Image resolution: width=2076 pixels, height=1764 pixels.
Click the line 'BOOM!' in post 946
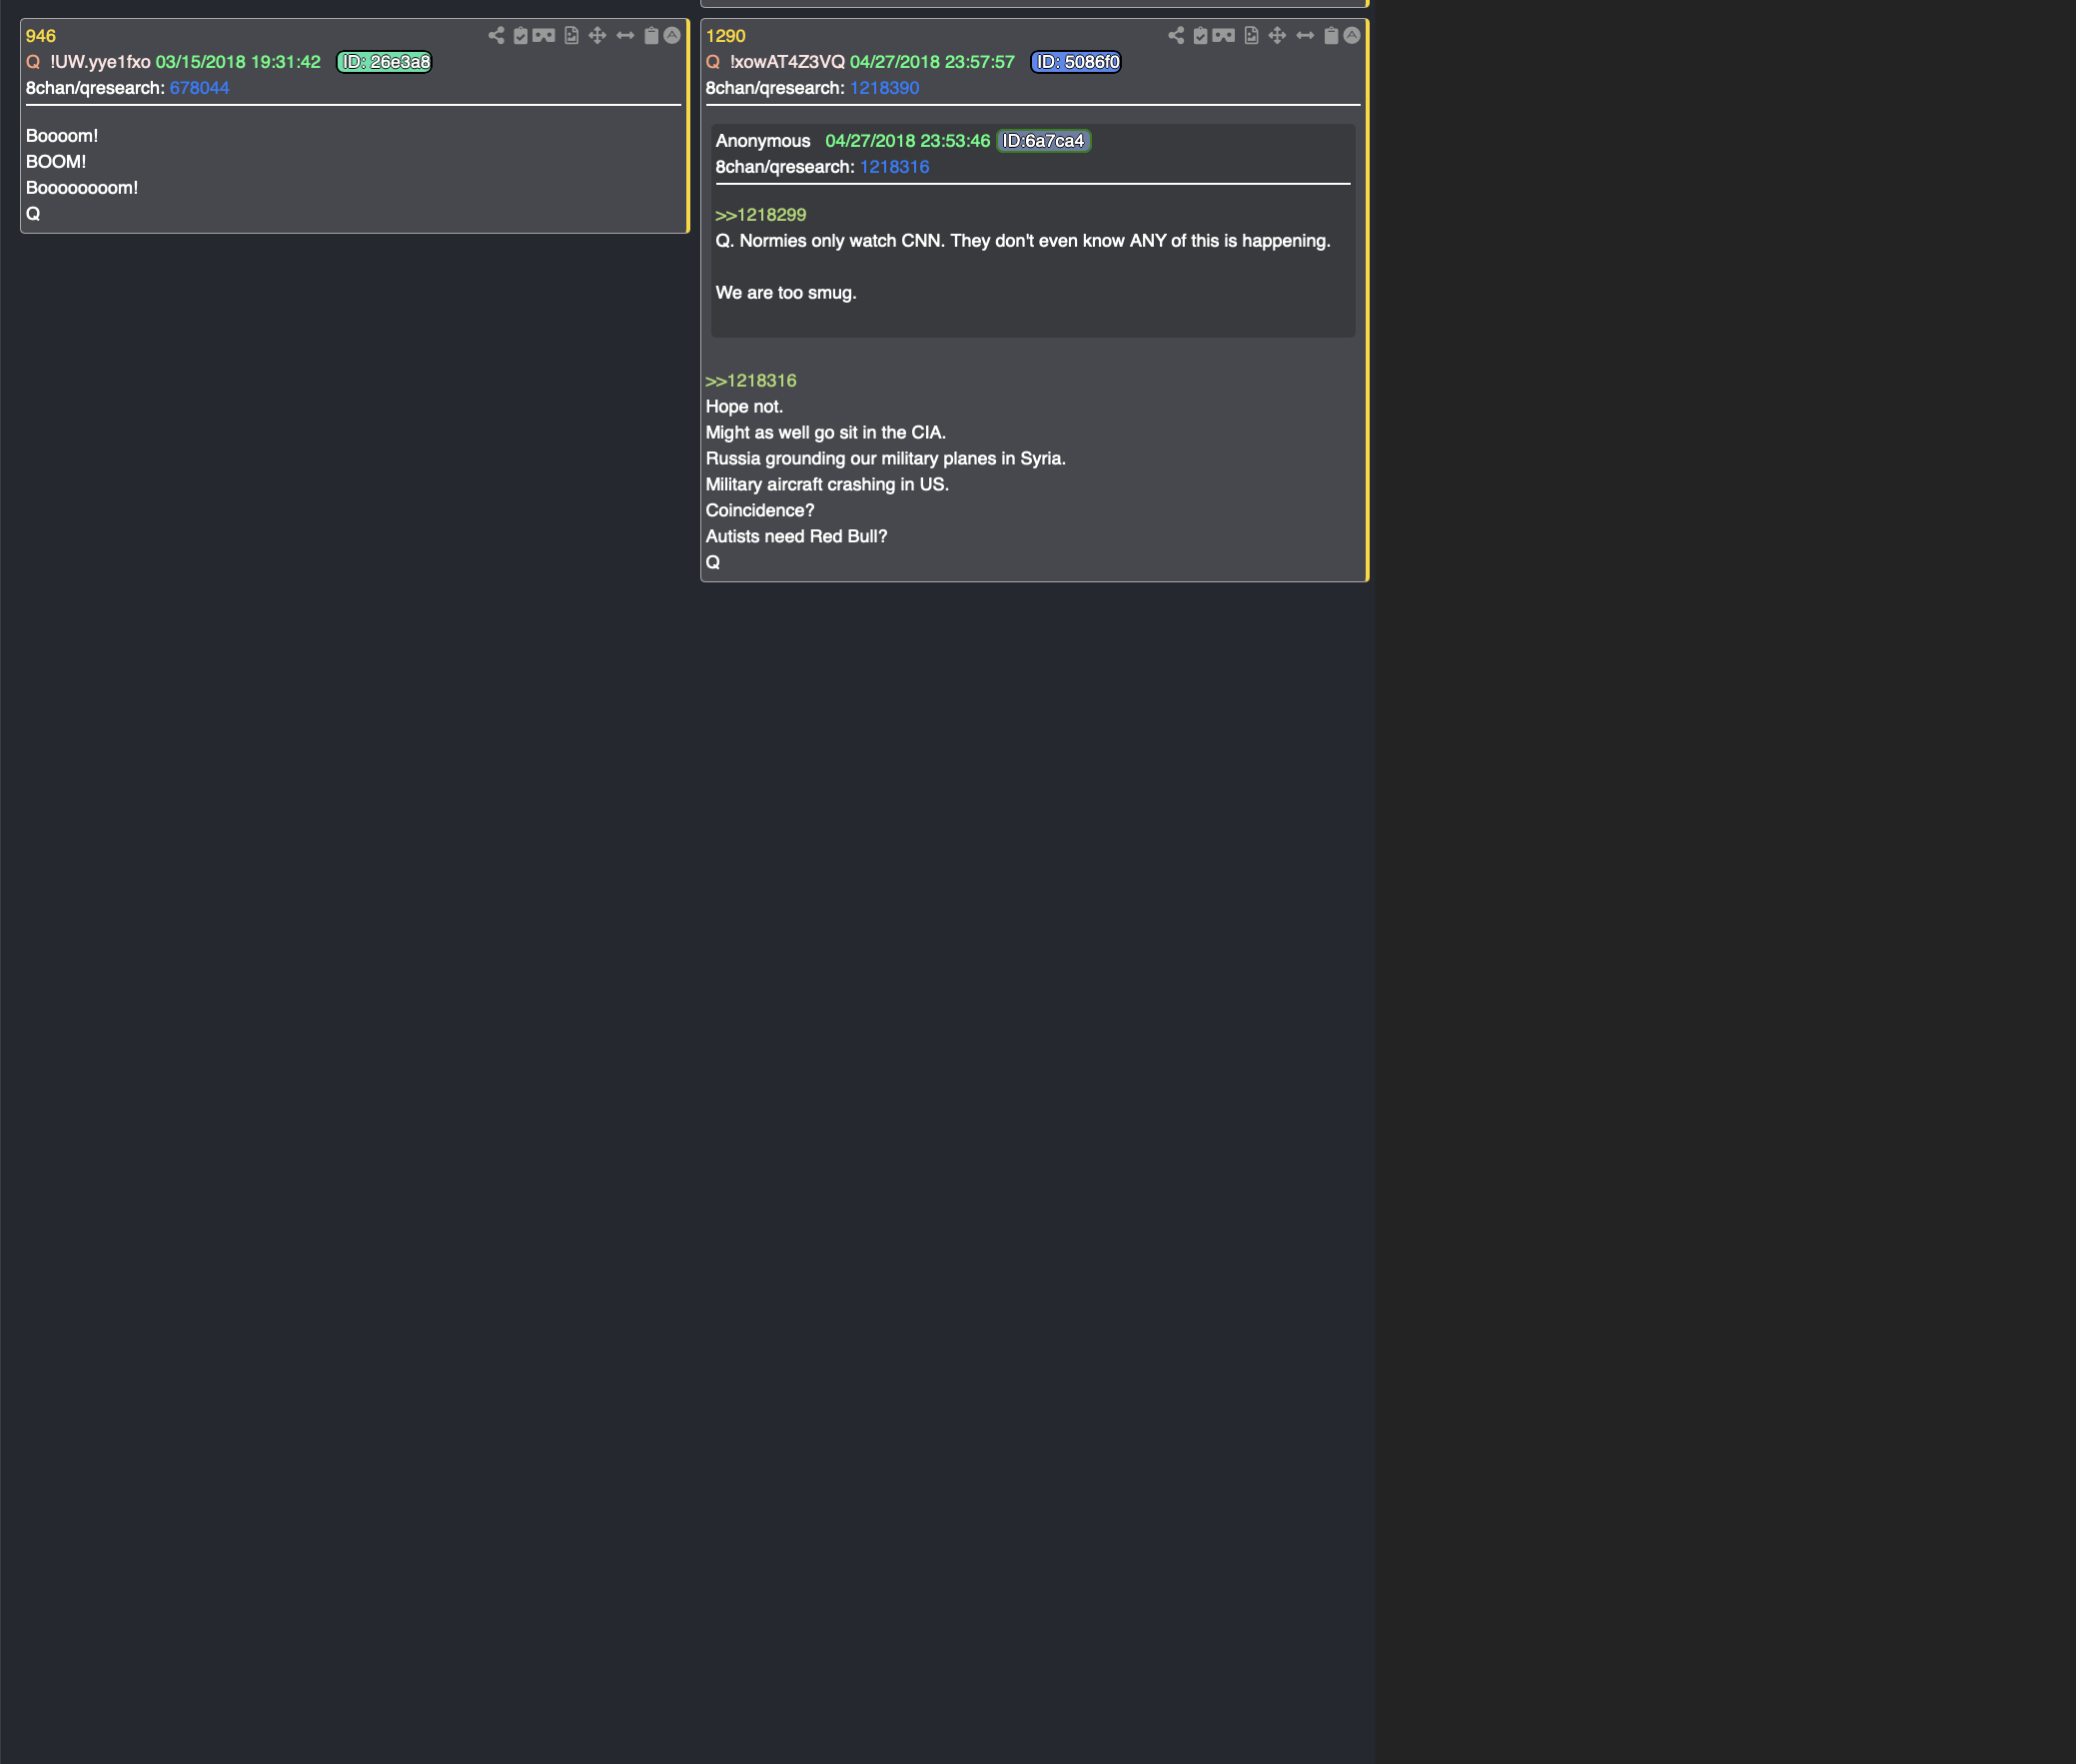(56, 162)
